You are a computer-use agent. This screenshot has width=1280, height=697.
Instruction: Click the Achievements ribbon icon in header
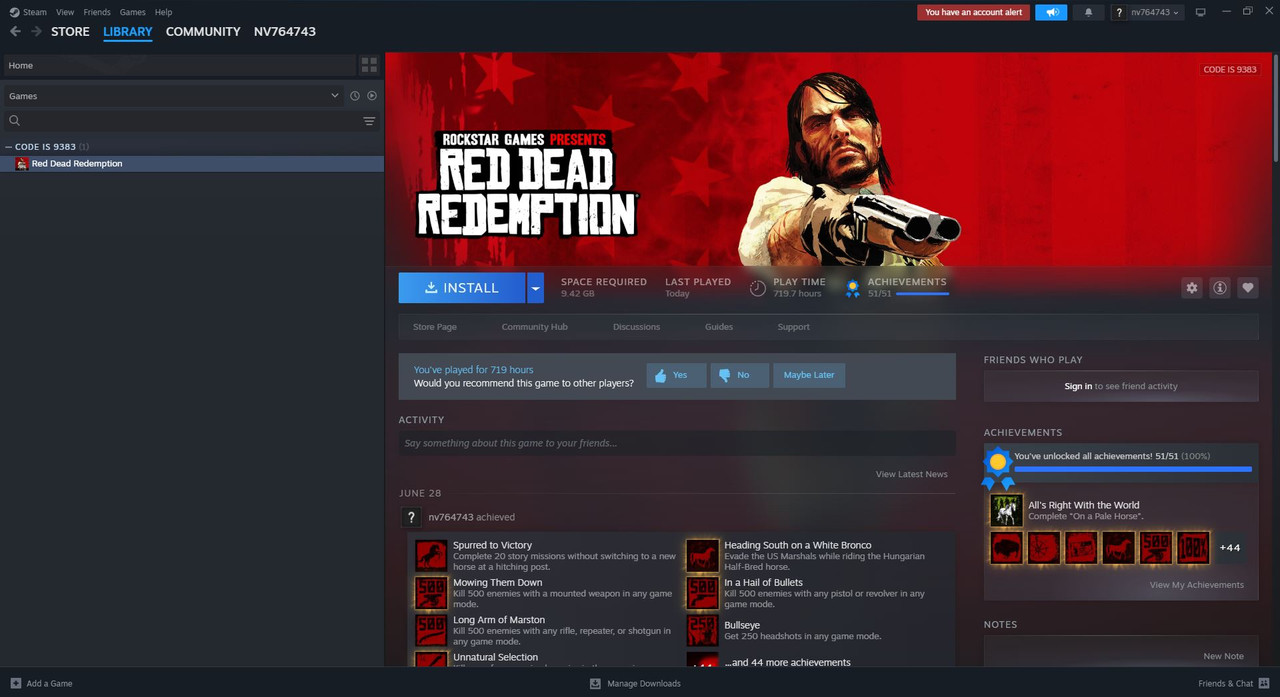(852, 289)
